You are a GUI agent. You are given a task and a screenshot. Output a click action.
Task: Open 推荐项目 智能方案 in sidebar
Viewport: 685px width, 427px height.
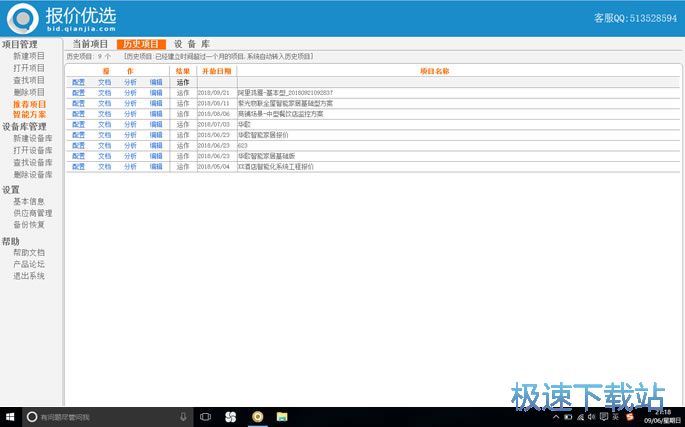coord(29,109)
